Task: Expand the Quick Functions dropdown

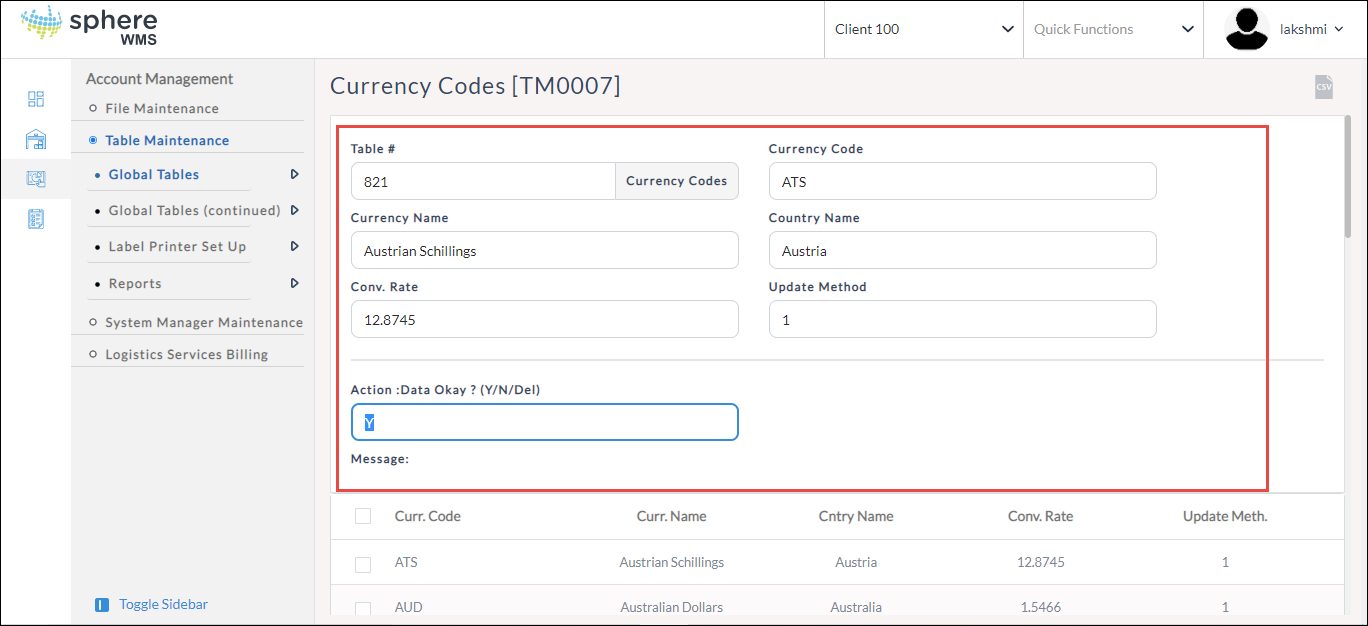Action: pyautogui.click(x=1113, y=29)
